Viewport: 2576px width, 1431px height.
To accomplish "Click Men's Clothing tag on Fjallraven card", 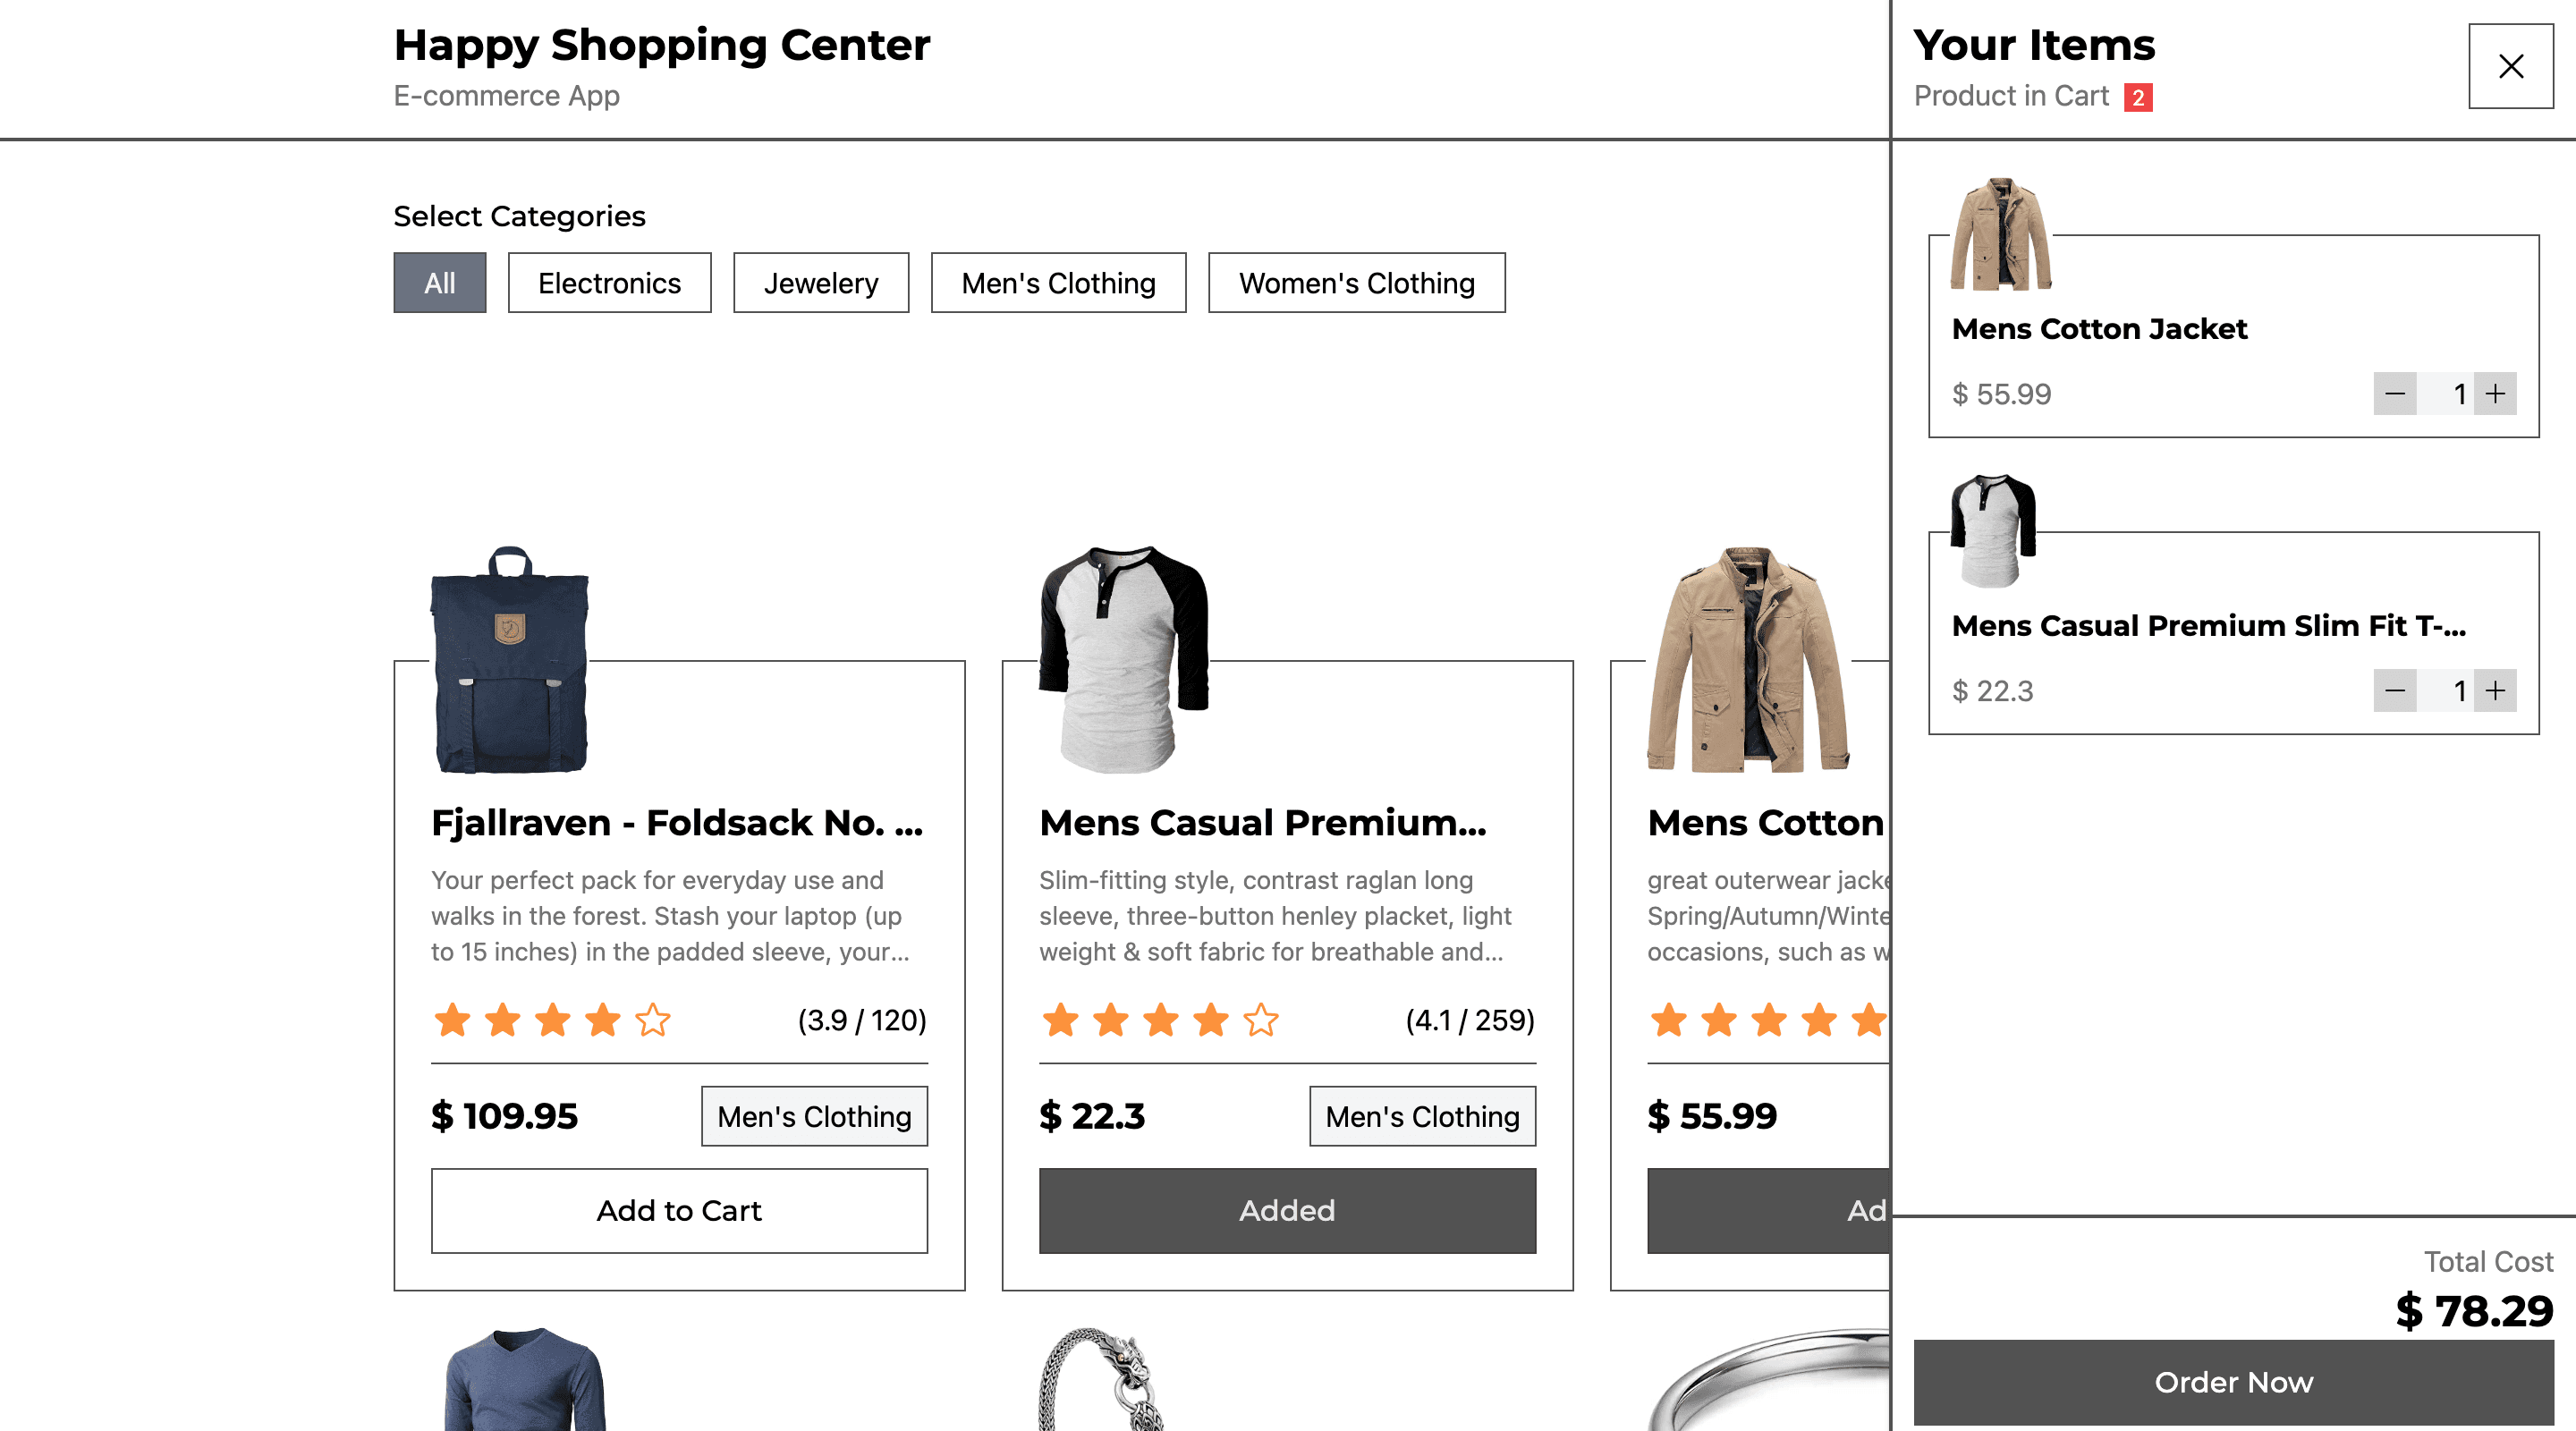I will [x=814, y=1116].
